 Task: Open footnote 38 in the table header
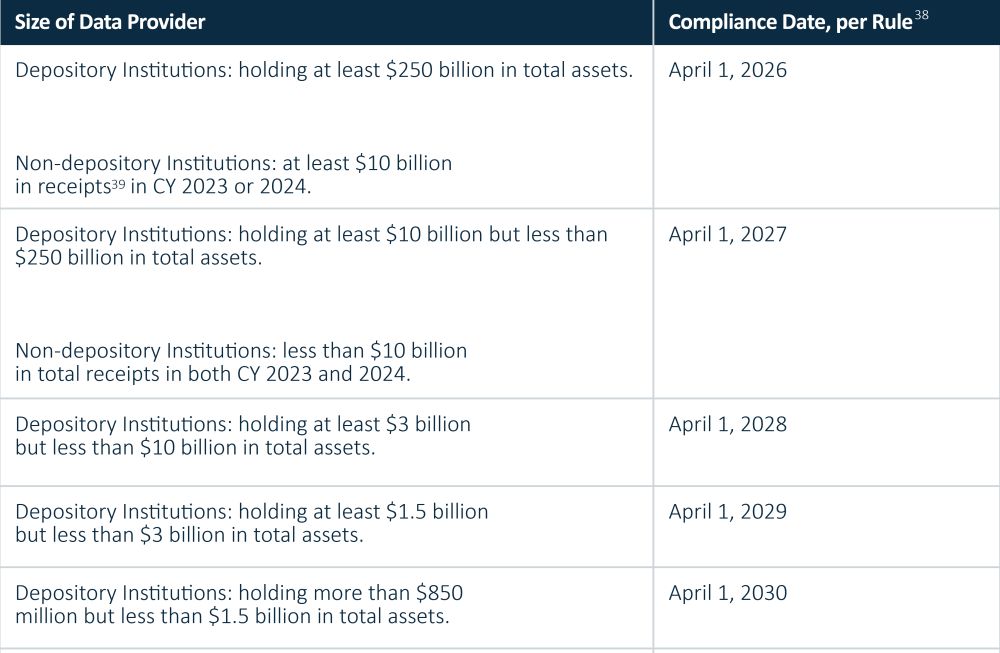click(x=921, y=16)
